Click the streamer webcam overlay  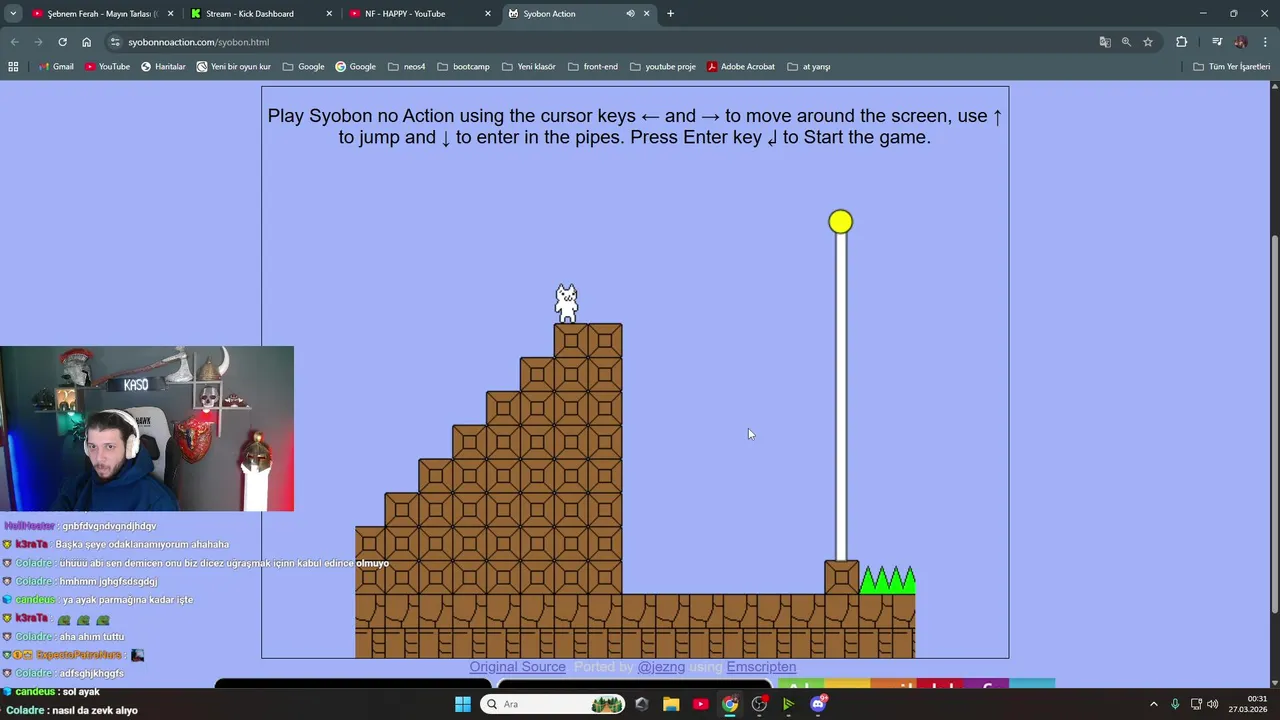pyautogui.click(x=147, y=429)
